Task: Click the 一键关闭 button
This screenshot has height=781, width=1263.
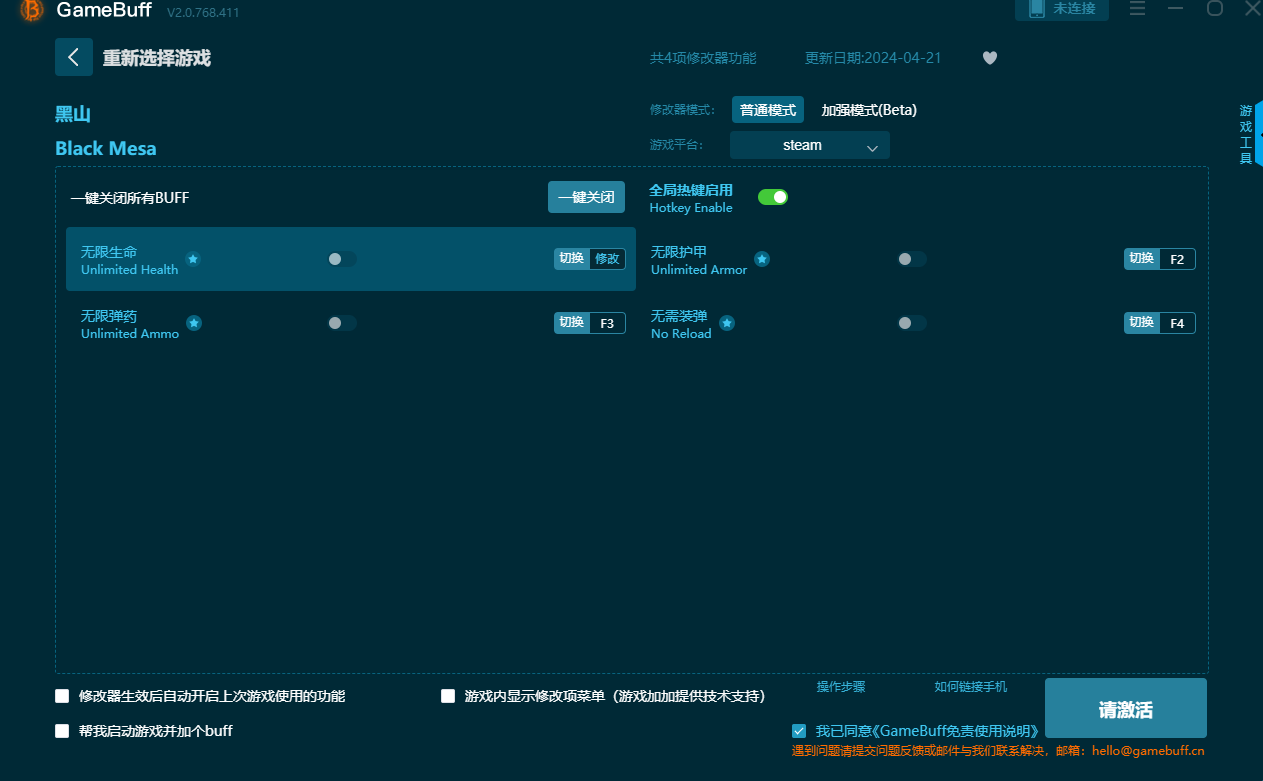Action: (x=586, y=197)
